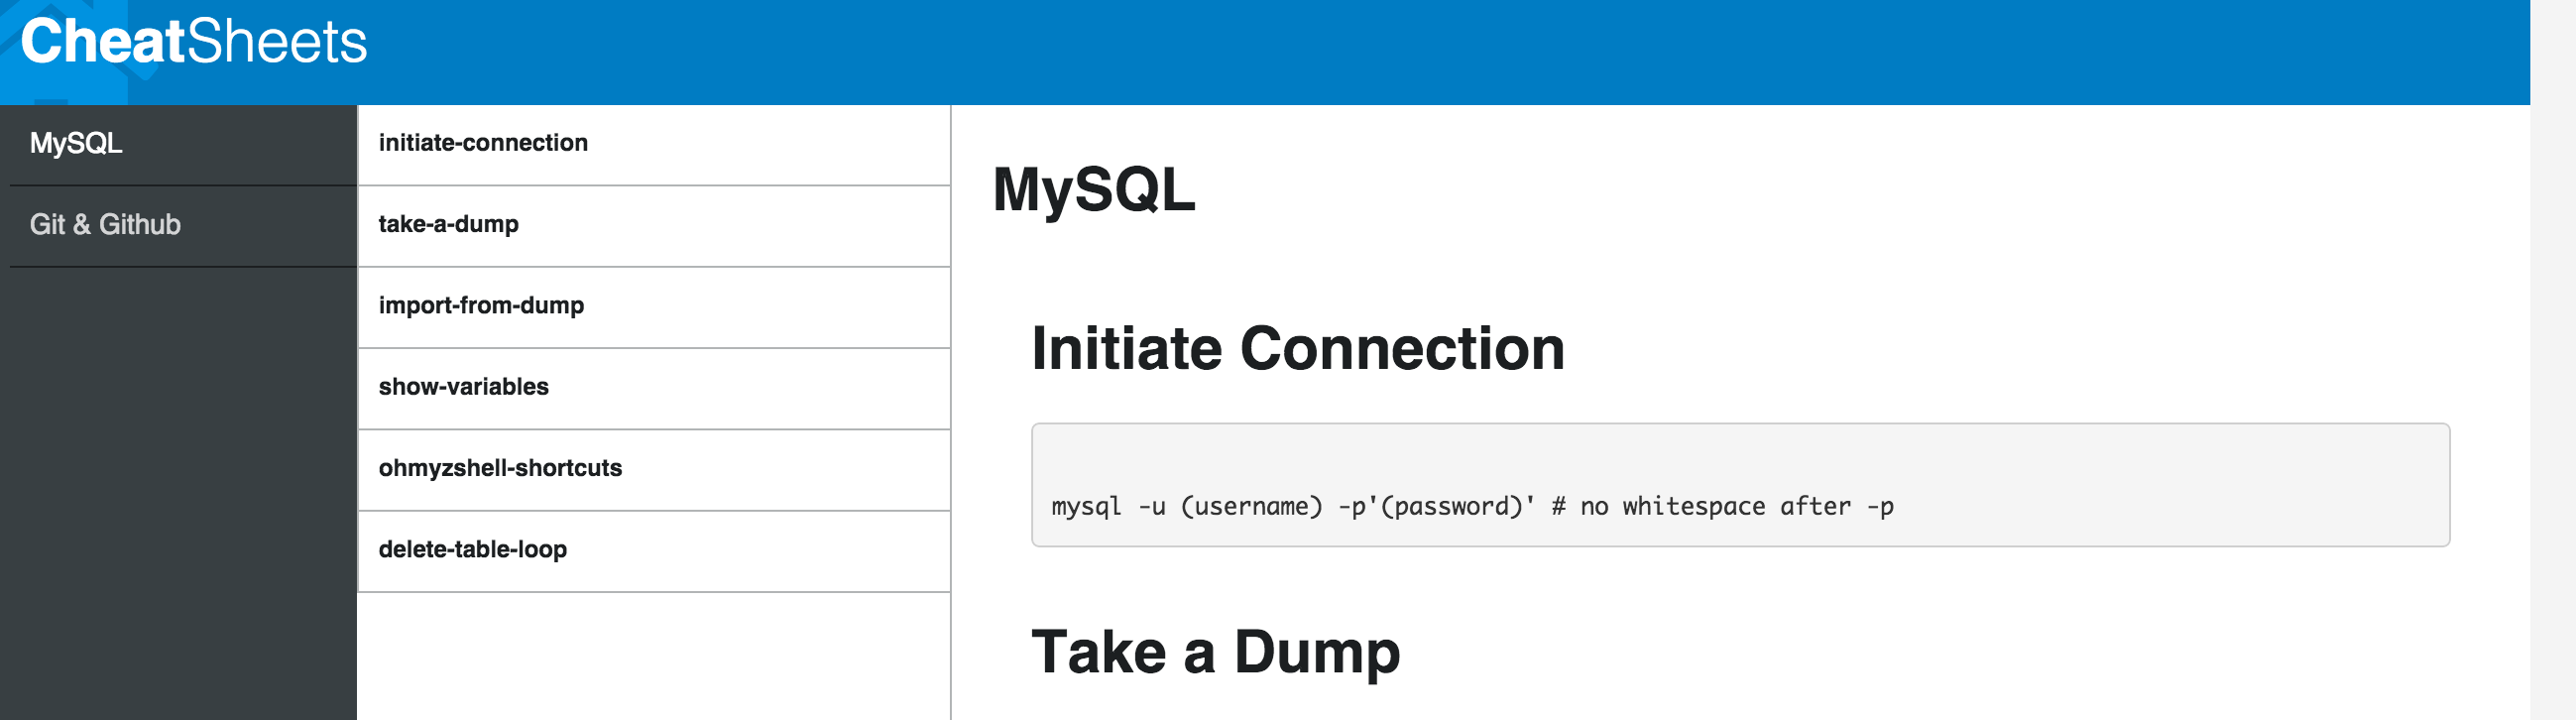This screenshot has height=720, width=2576.
Task: Click the Take a Dump heading
Action: [1216, 652]
